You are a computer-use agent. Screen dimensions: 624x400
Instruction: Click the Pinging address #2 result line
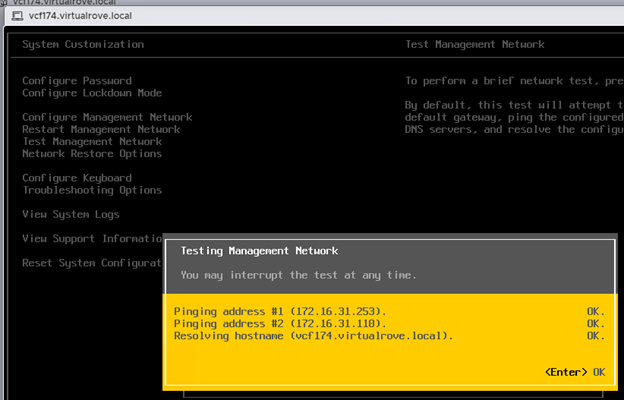click(280, 323)
